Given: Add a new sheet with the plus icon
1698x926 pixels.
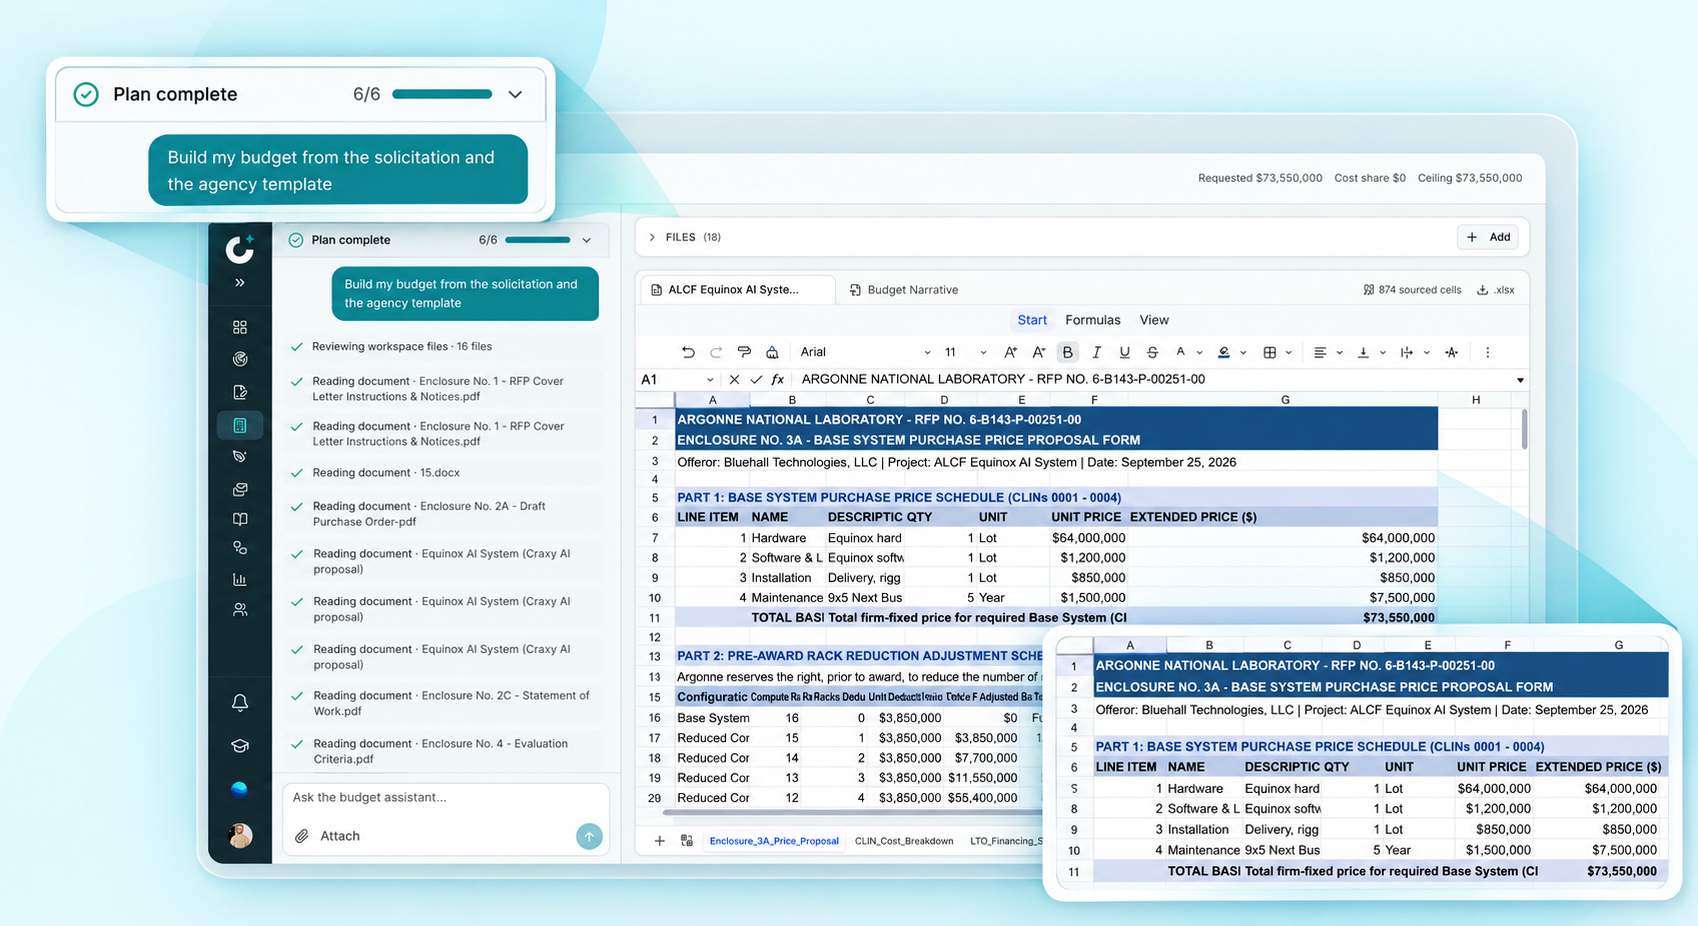Looking at the screenshot, I should tap(659, 841).
